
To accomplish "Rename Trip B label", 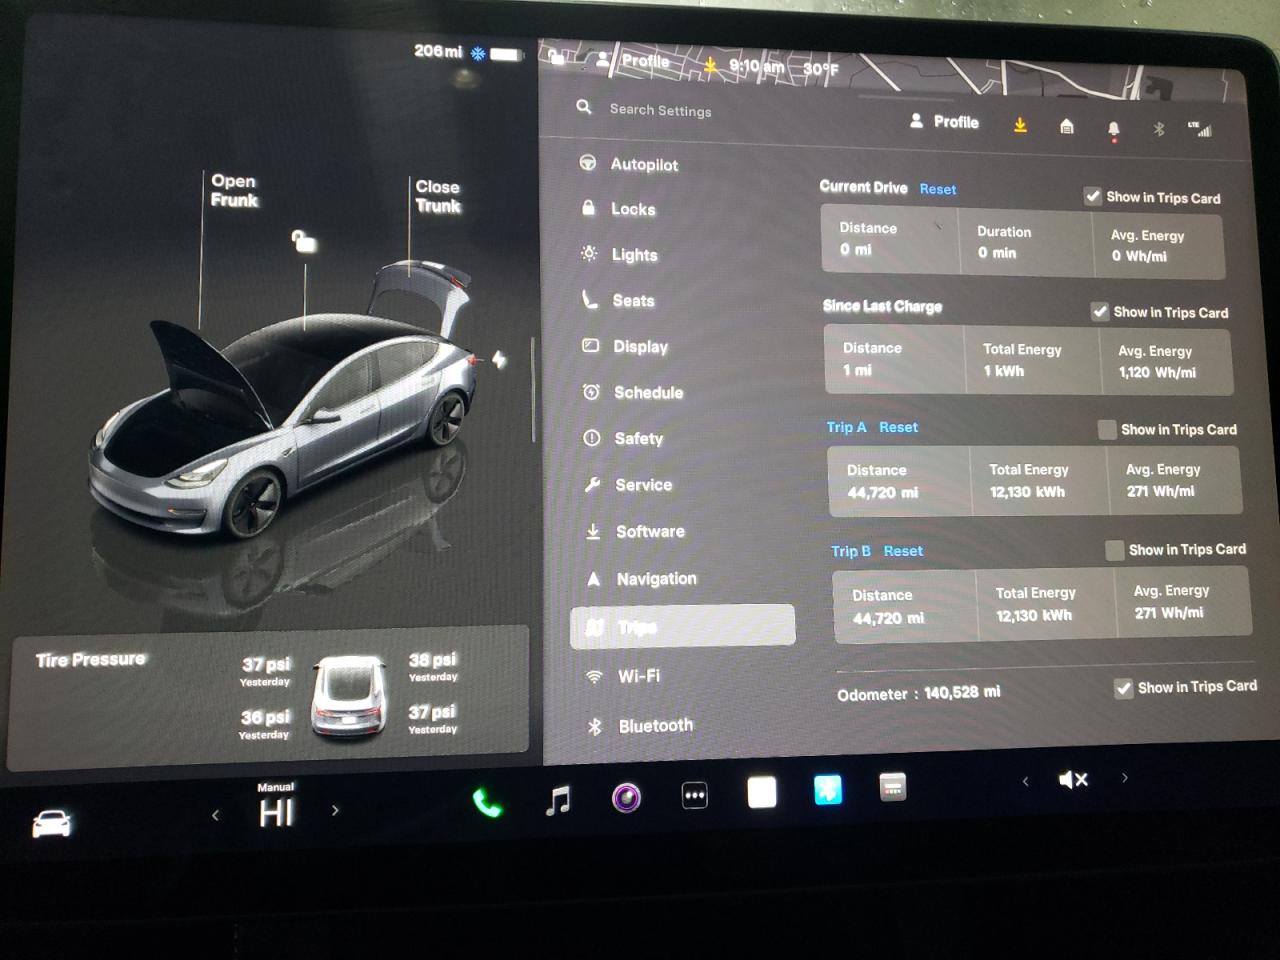I will point(851,551).
